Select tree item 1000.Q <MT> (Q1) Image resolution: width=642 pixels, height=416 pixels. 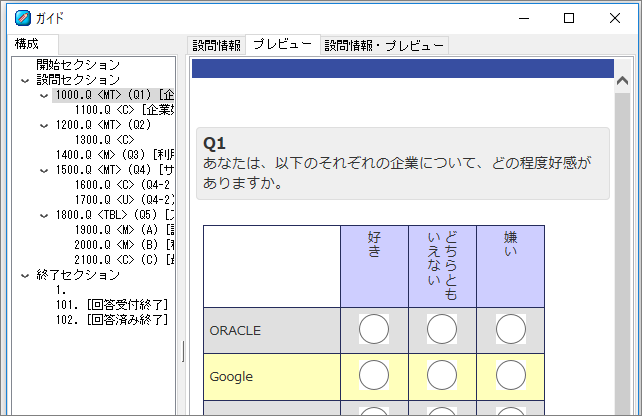point(114,95)
